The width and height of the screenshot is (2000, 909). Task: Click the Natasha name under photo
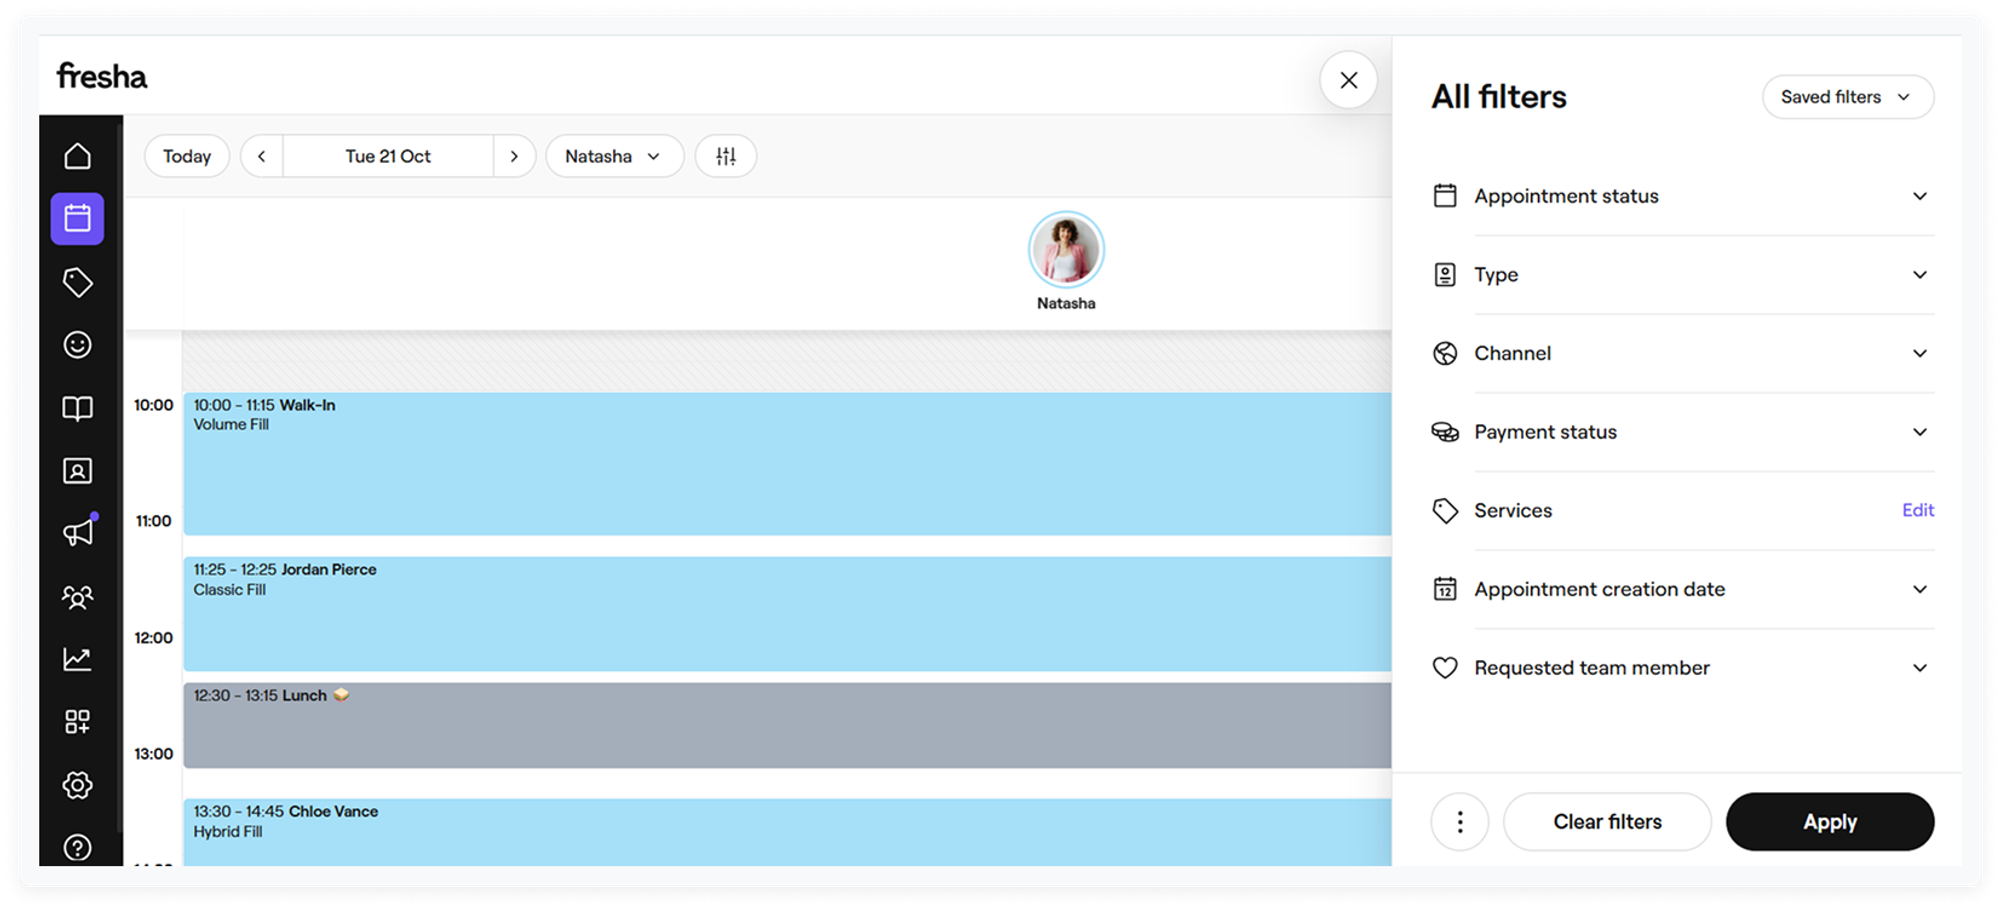point(1066,303)
